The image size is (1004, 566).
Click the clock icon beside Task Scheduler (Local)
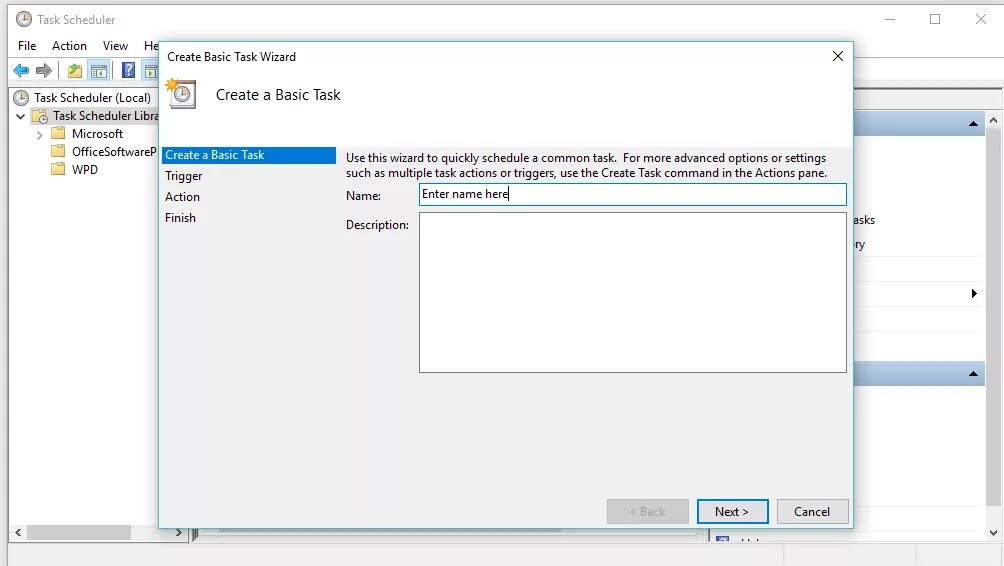coord(22,98)
